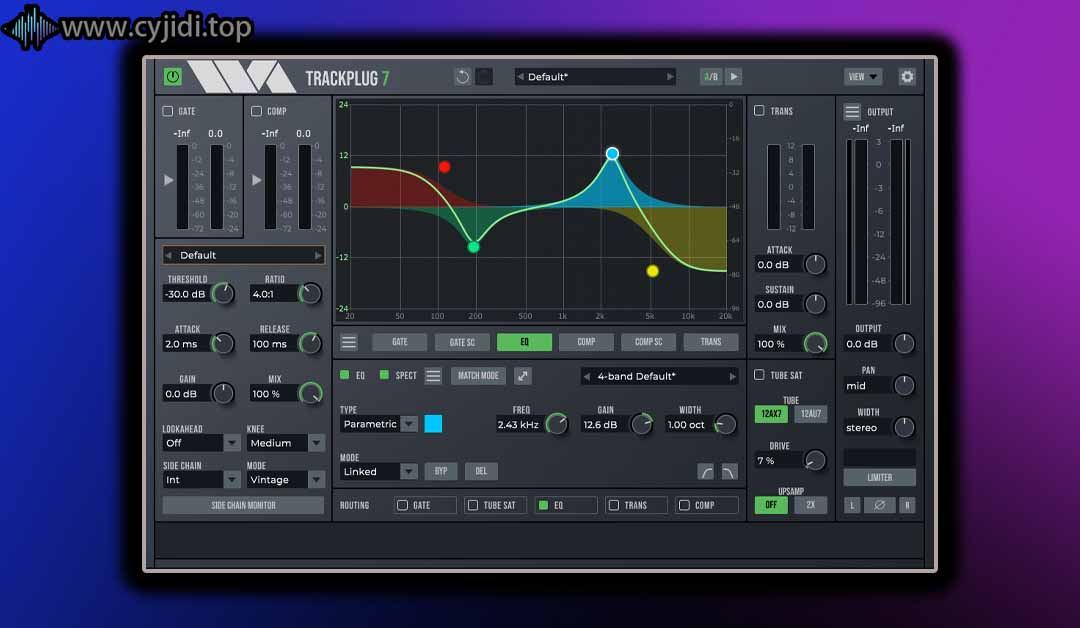This screenshot has height=628, width=1080.
Task: Toggle the SPECT spectrum checkbox
Action: tap(384, 375)
